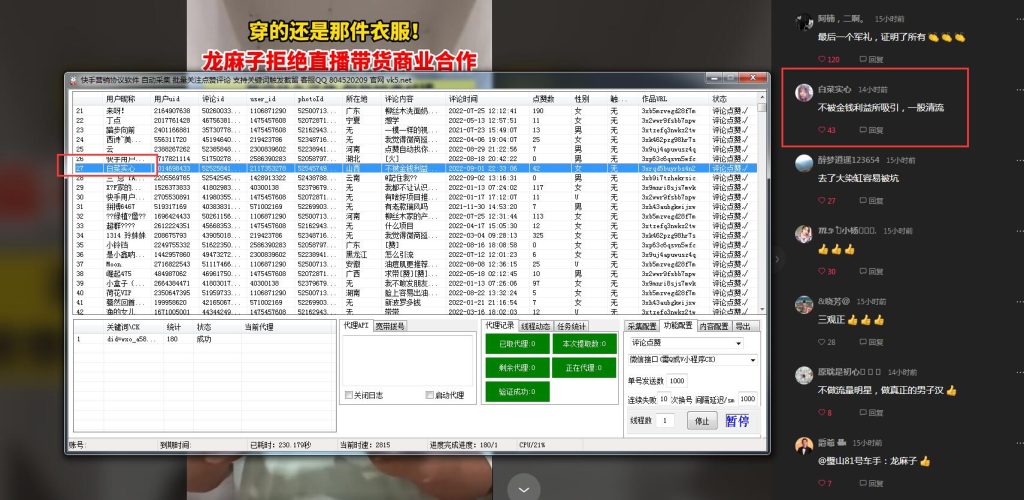This screenshot has height=500, width=1024.
Task: Click the 剩余代理:0 green box
Action: coord(517,367)
